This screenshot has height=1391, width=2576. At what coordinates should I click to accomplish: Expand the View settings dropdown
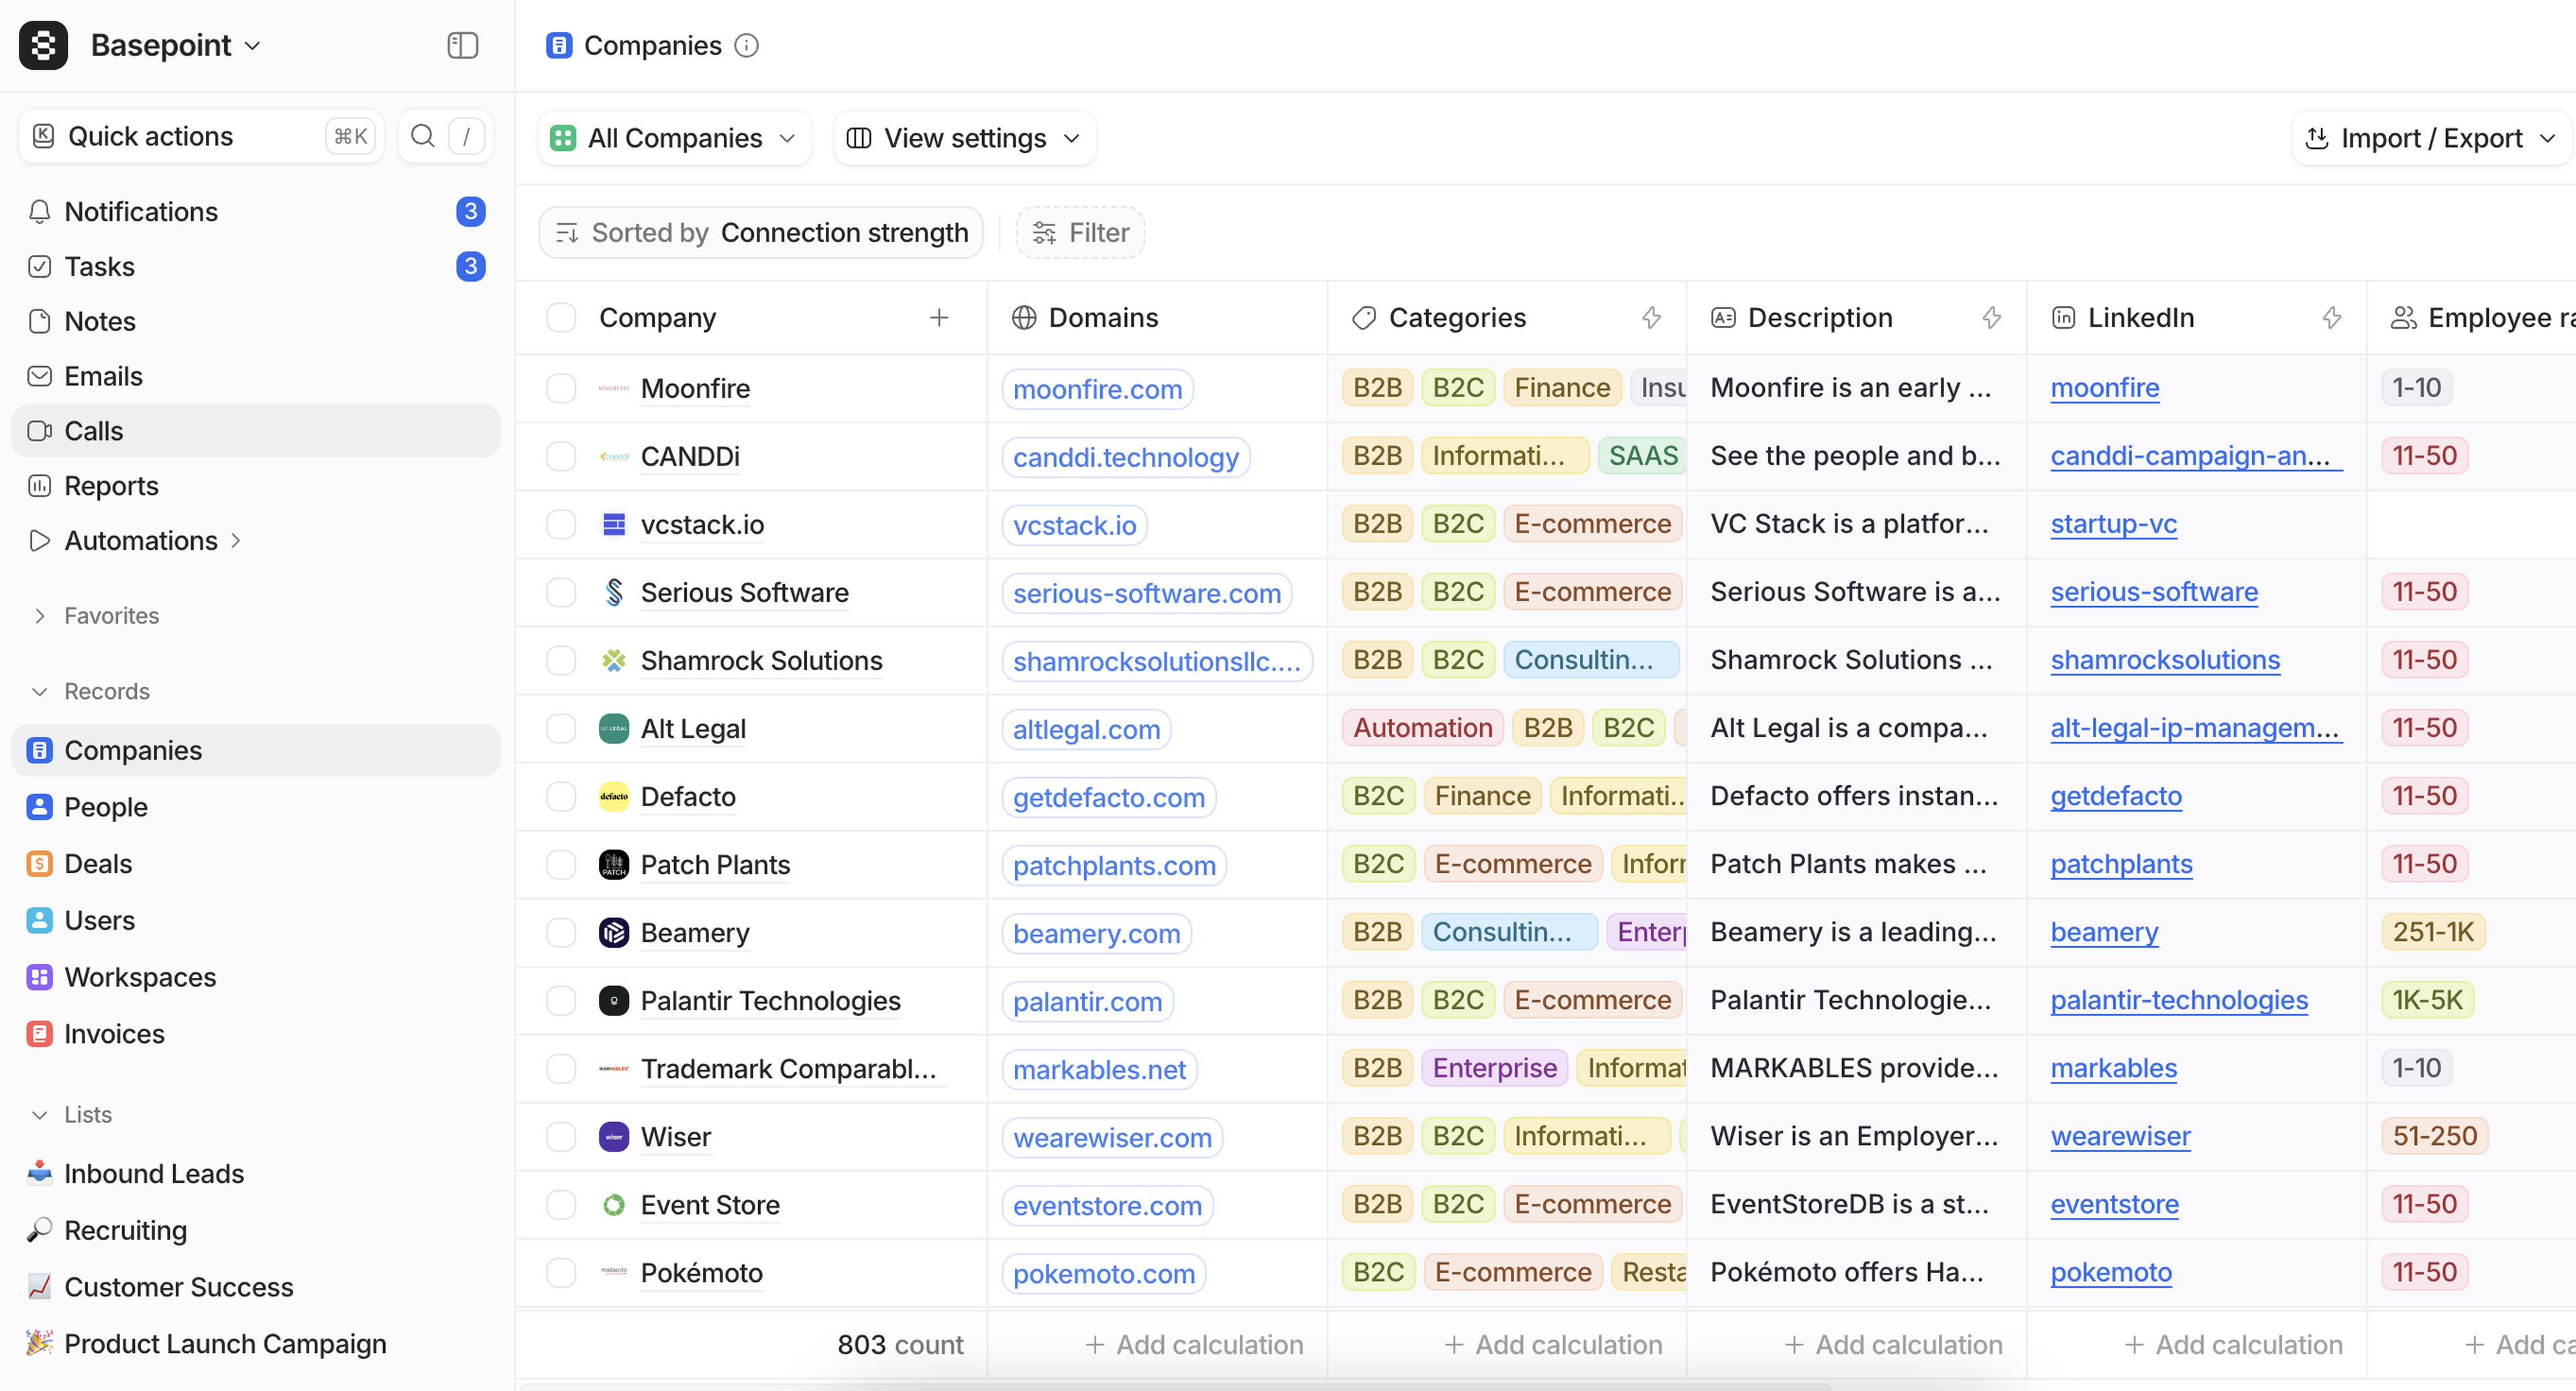(x=964, y=138)
